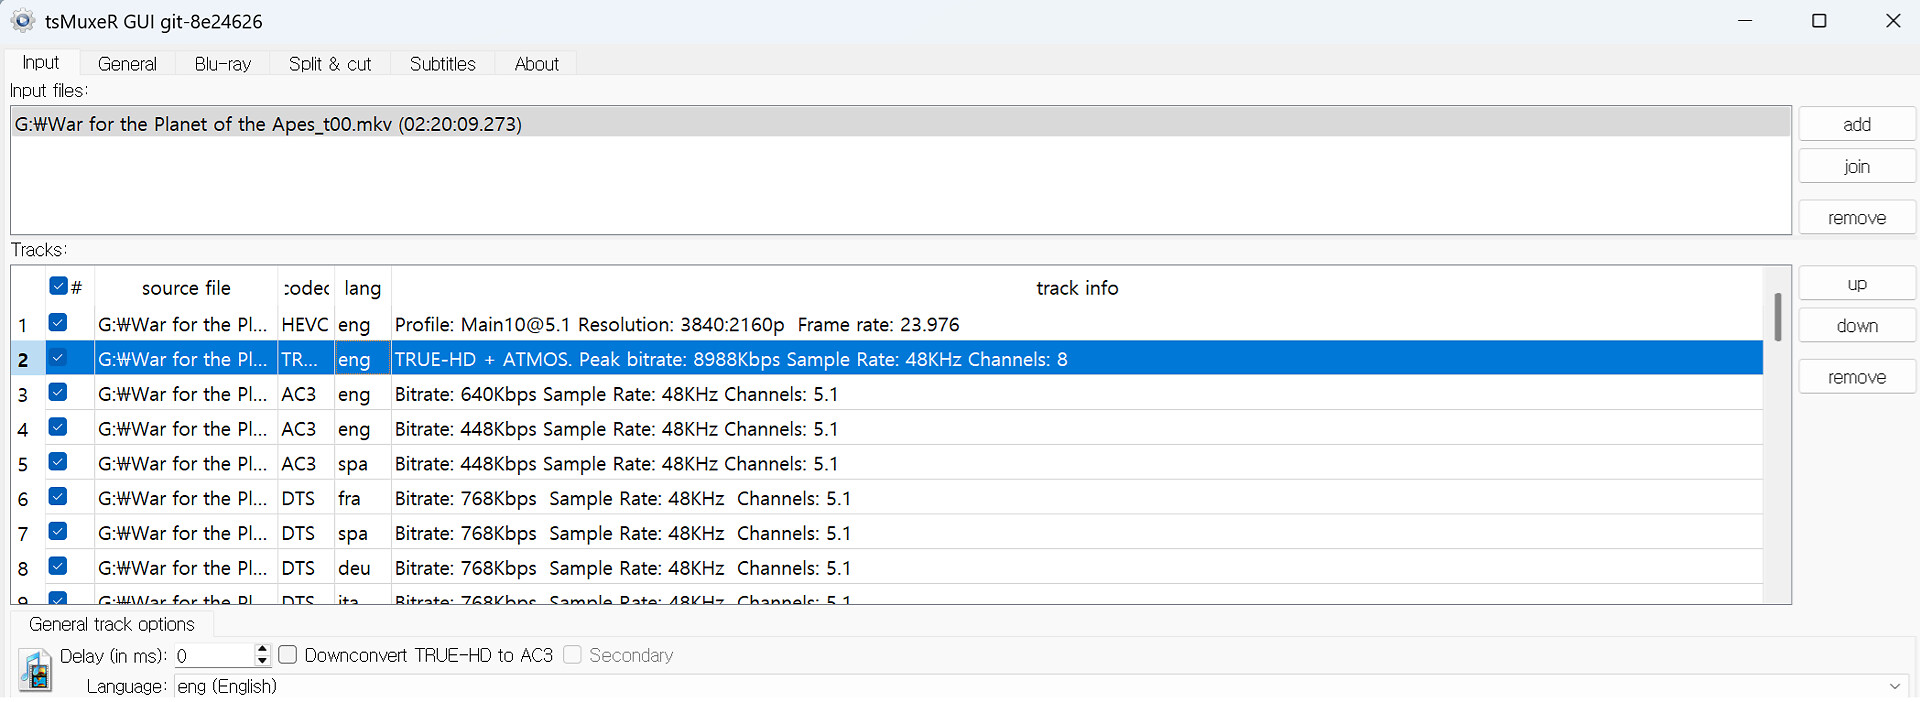Enable Downconvert TRUE-HD to AC3
The image size is (1920, 702).
point(288,655)
